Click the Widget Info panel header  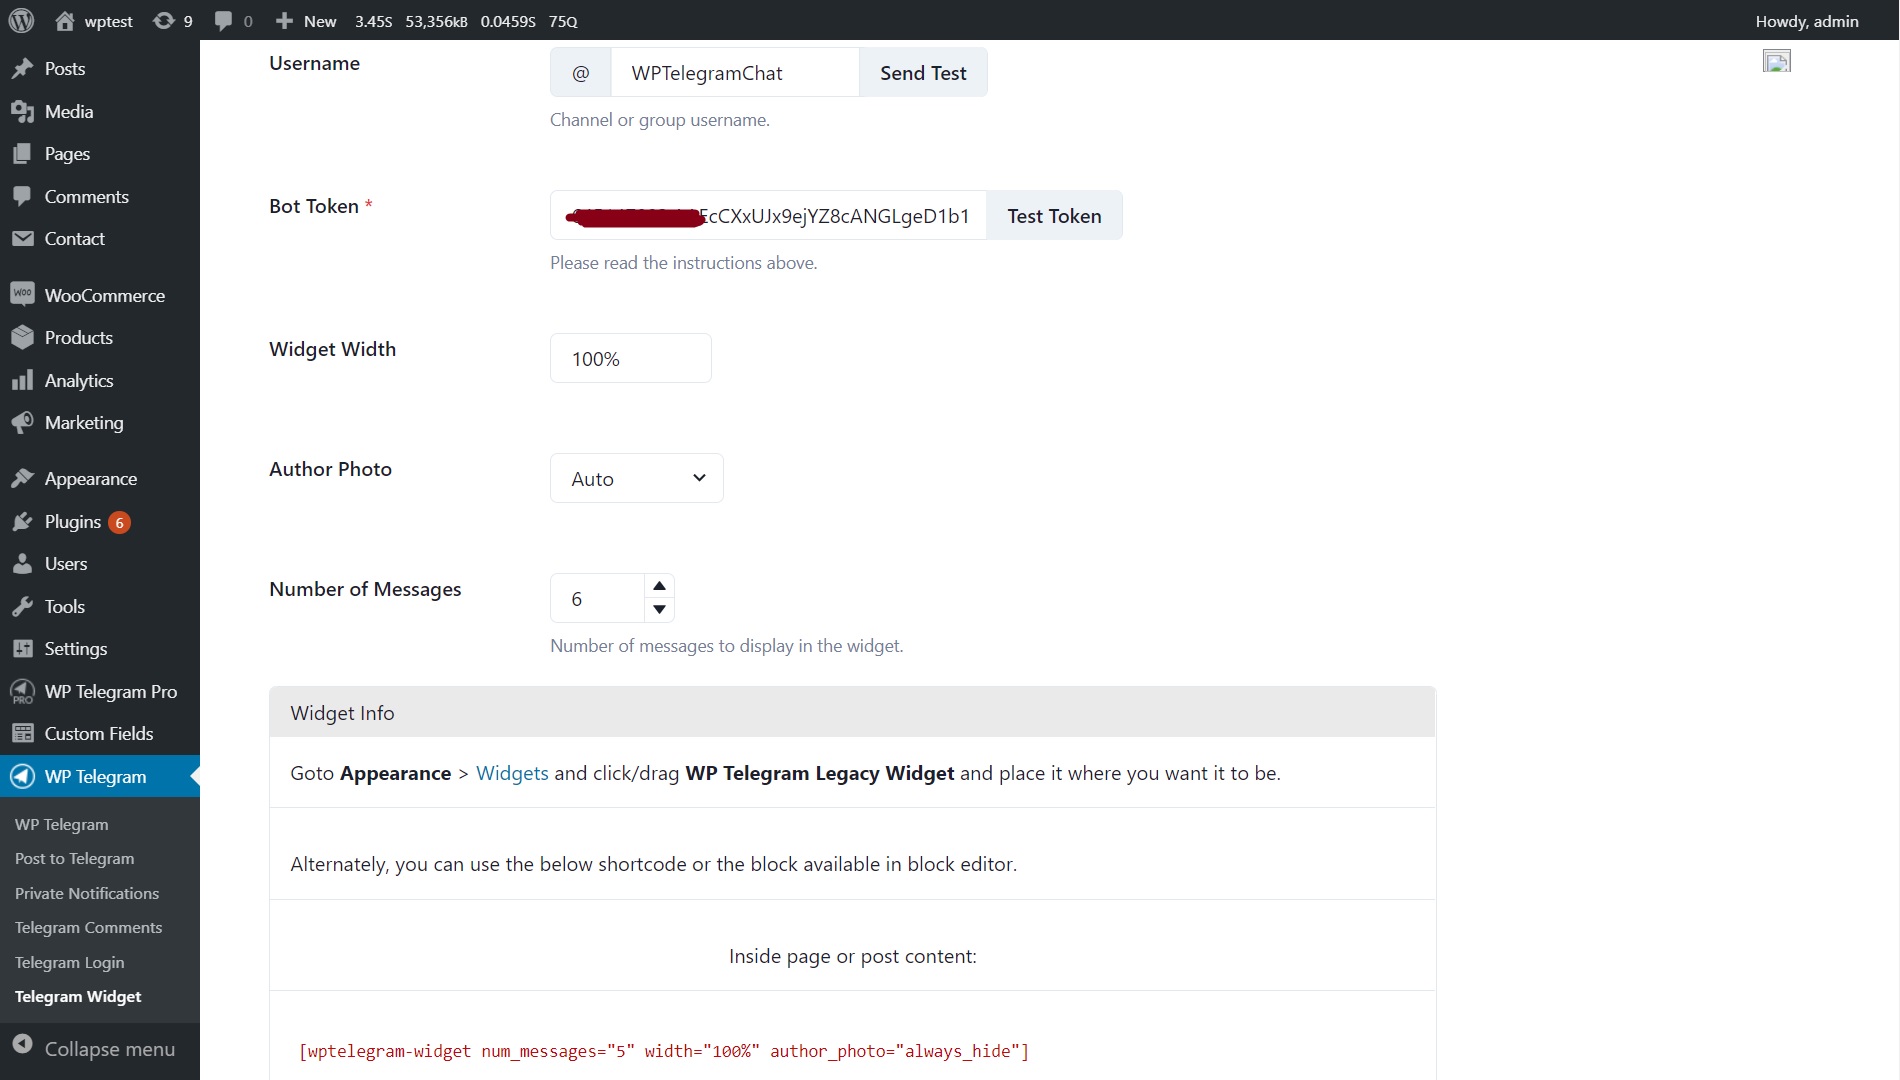click(853, 712)
